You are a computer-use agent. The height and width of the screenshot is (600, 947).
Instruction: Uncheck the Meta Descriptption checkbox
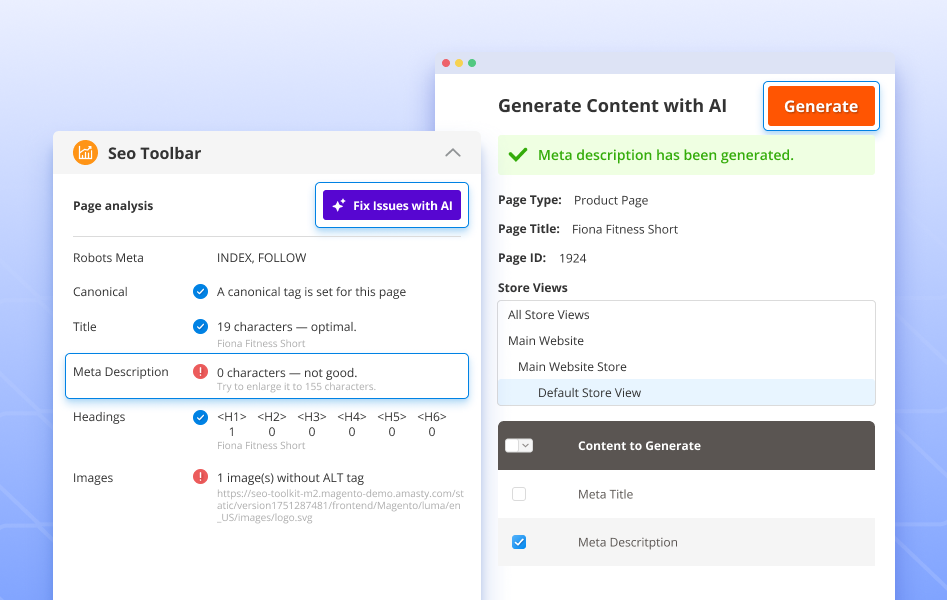tap(518, 541)
